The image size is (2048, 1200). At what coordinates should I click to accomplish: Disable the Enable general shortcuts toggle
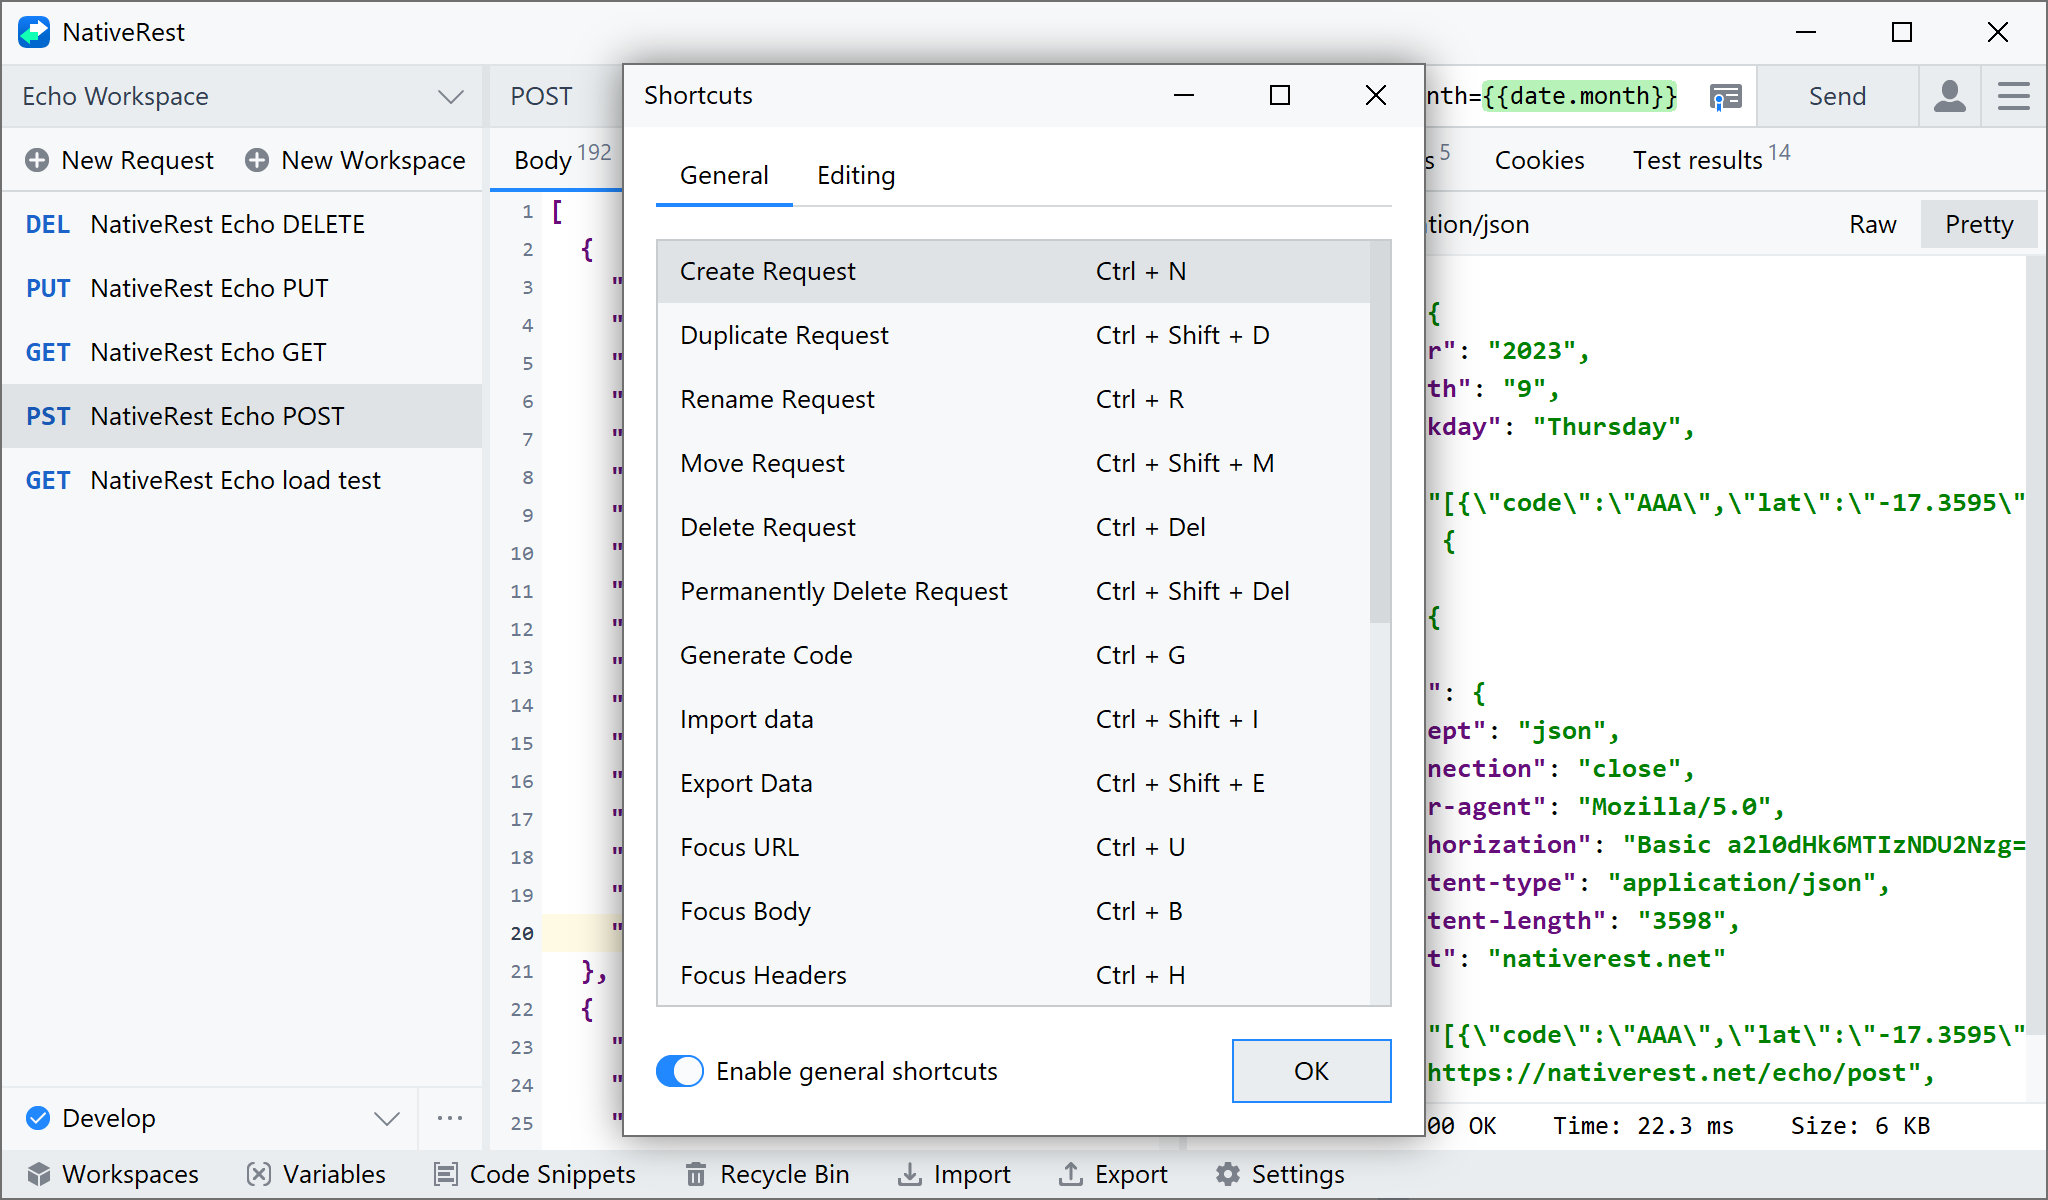[680, 1071]
